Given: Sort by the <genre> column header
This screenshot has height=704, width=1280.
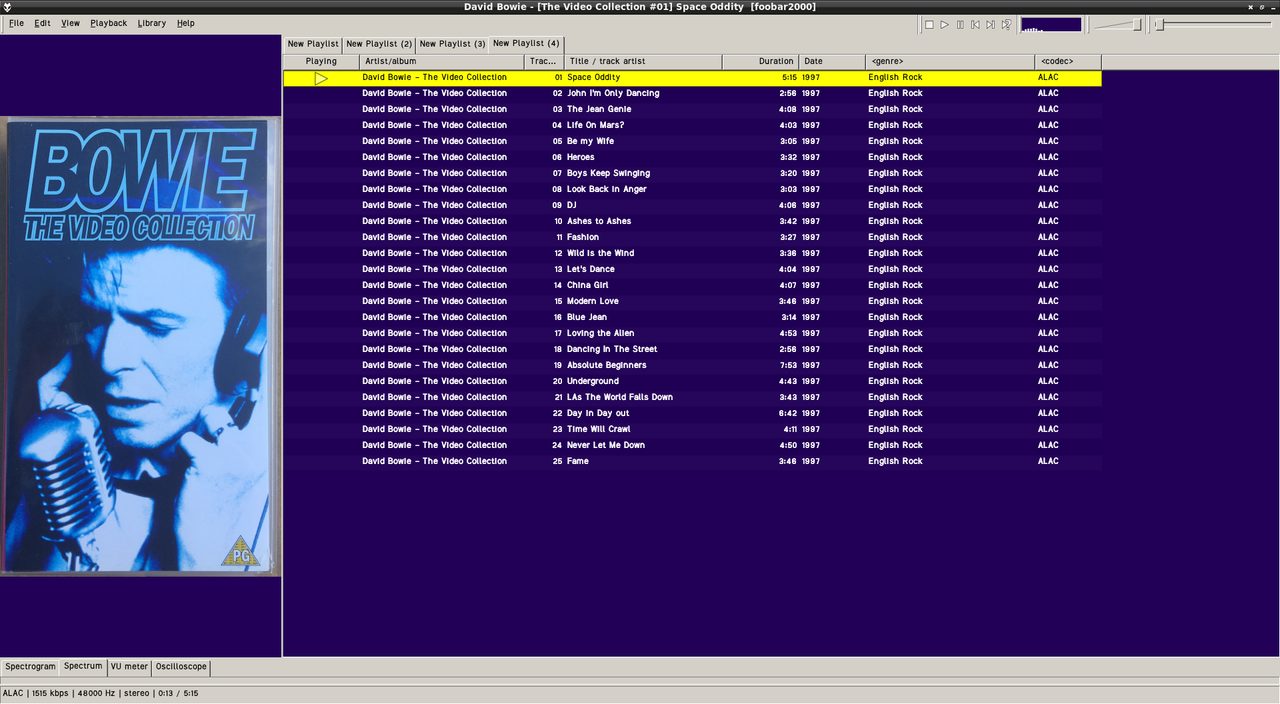Looking at the screenshot, I should (x=950, y=61).
